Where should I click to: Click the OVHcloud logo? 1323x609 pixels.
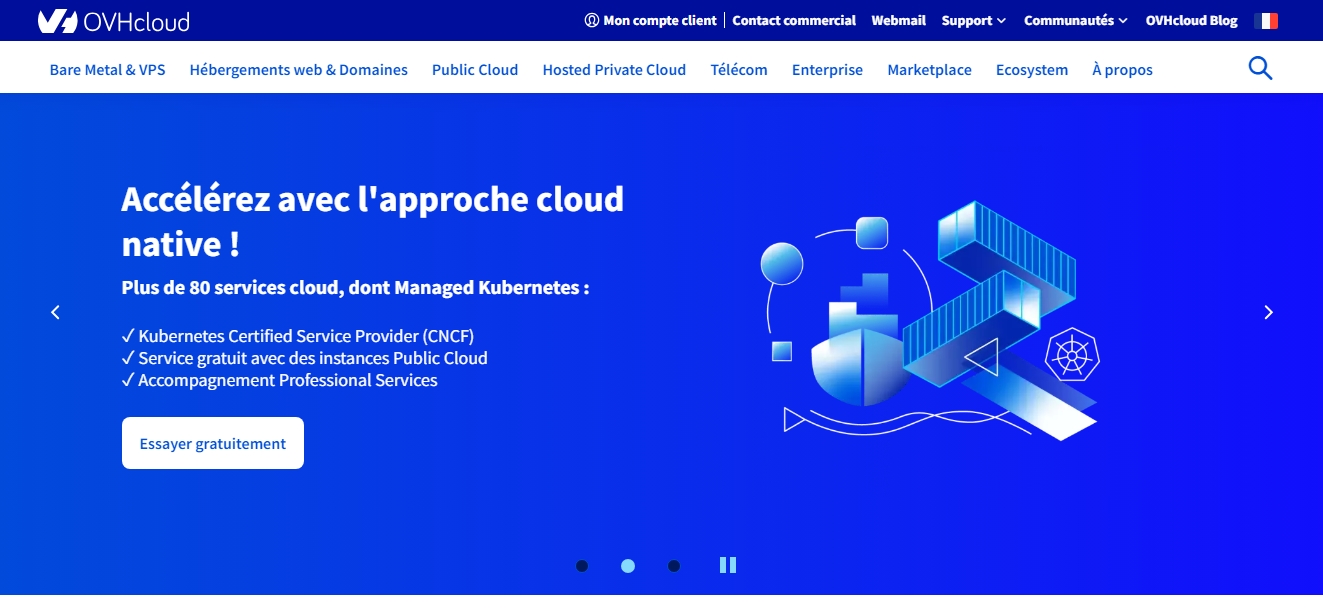[x=113, y=21]
